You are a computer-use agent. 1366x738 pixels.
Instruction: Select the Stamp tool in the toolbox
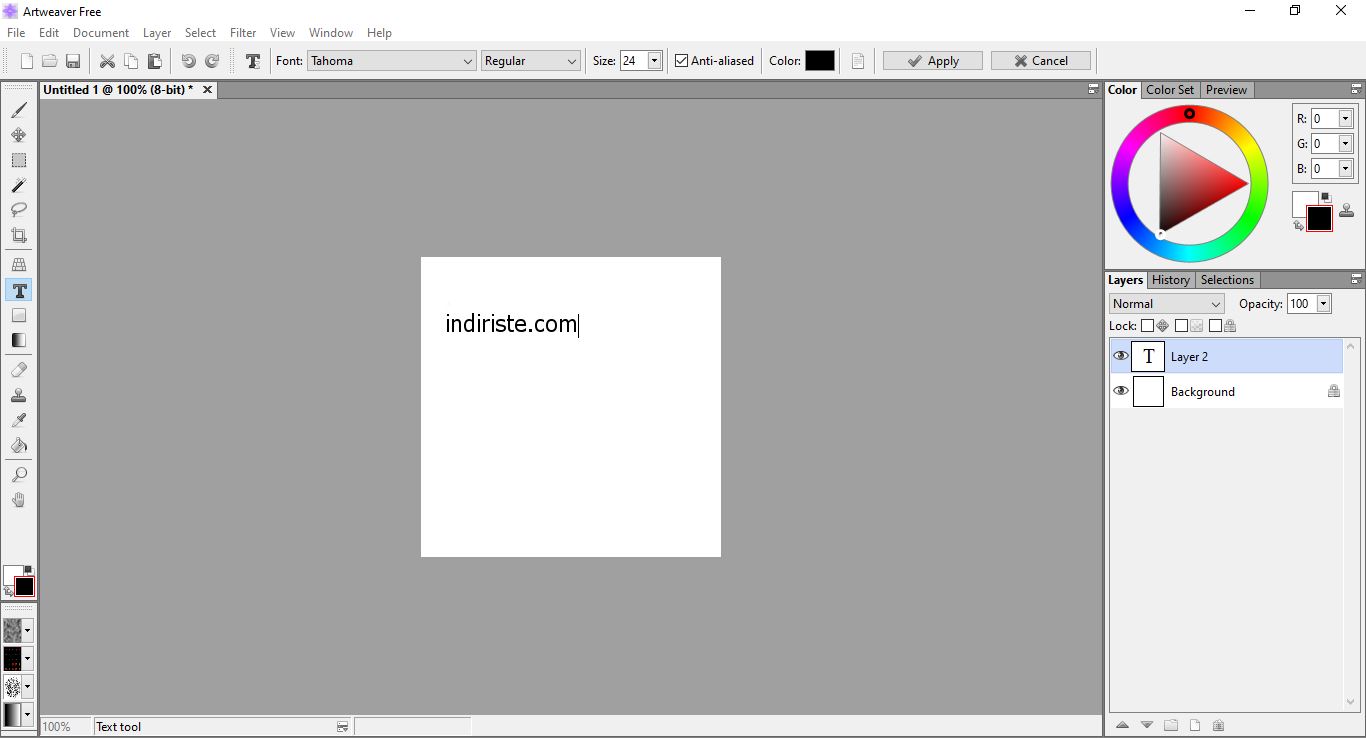coord(19,395)
